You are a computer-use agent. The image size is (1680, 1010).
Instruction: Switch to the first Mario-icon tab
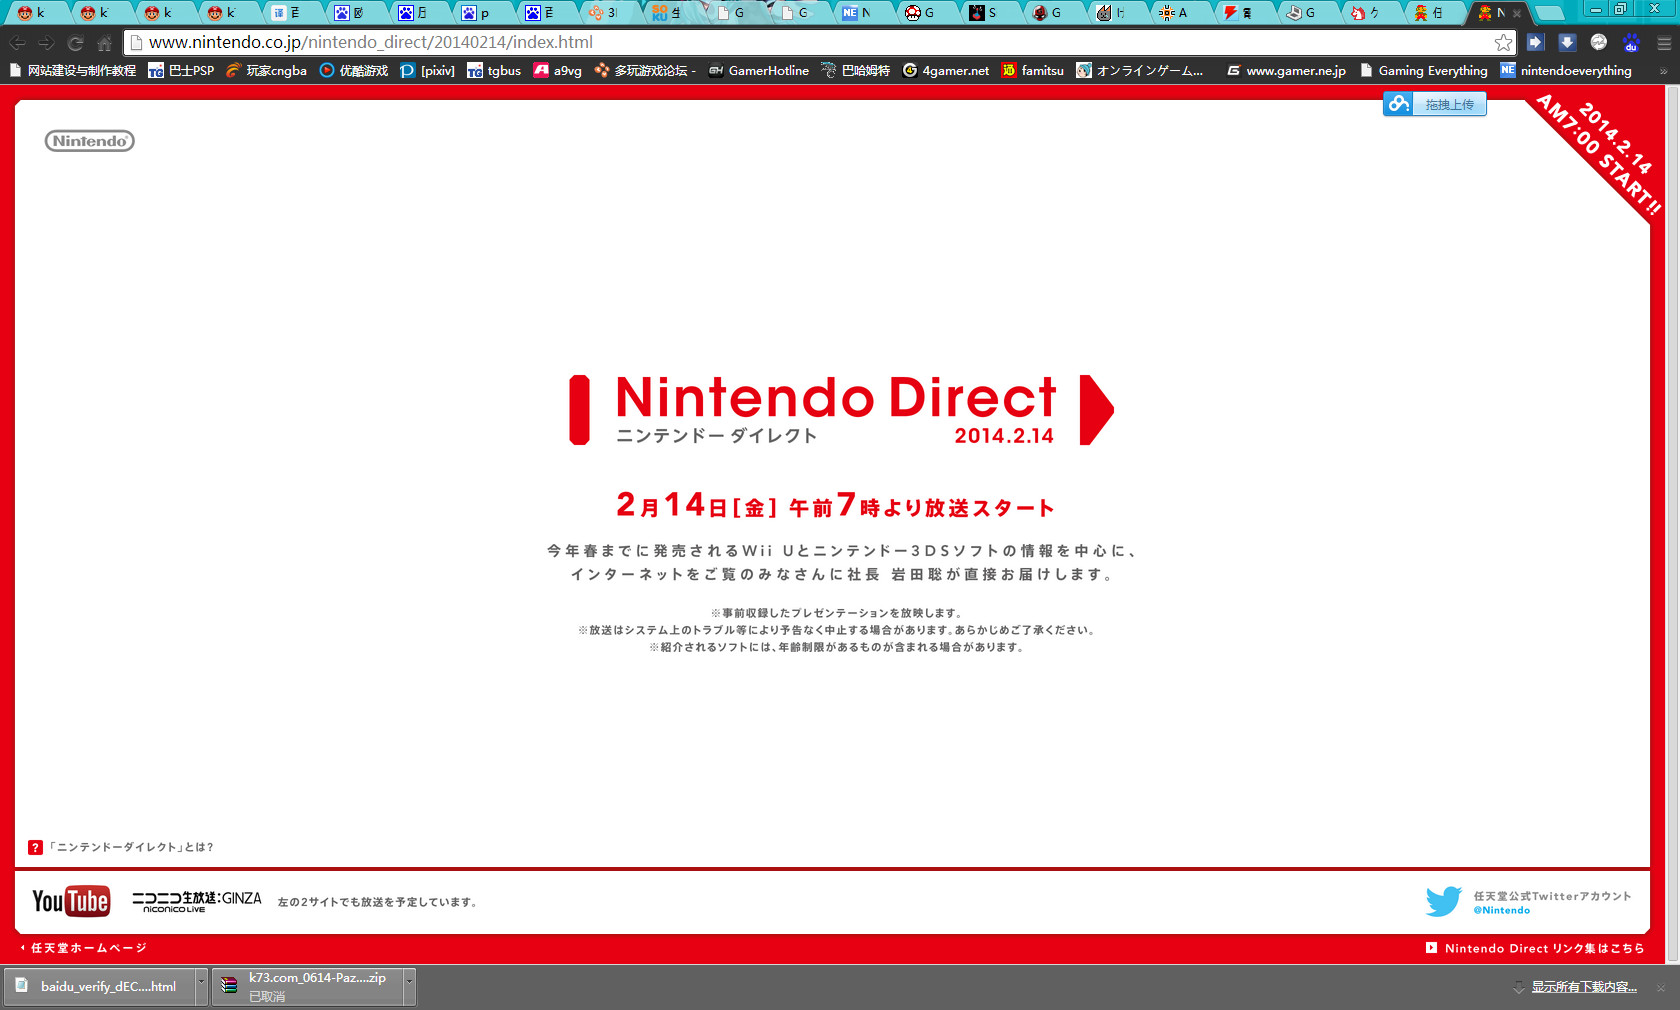point(35,13)
